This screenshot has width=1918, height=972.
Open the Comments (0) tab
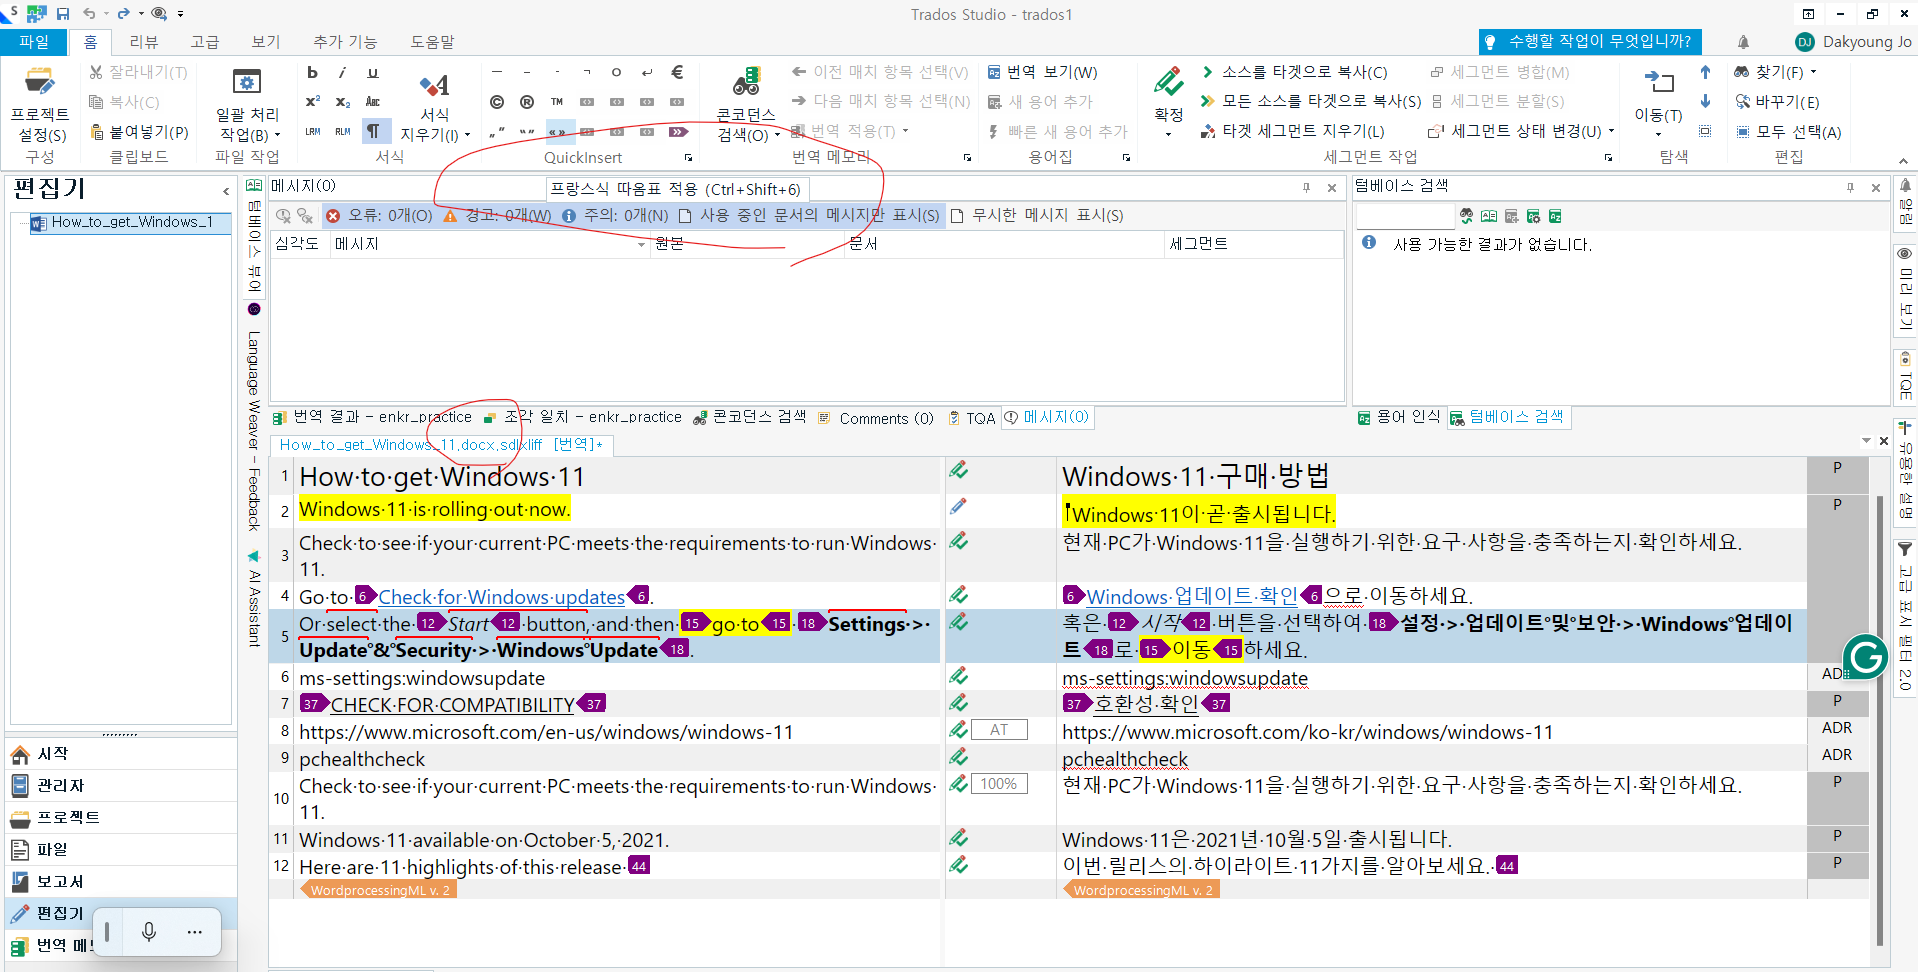click(x=875, y=418)
